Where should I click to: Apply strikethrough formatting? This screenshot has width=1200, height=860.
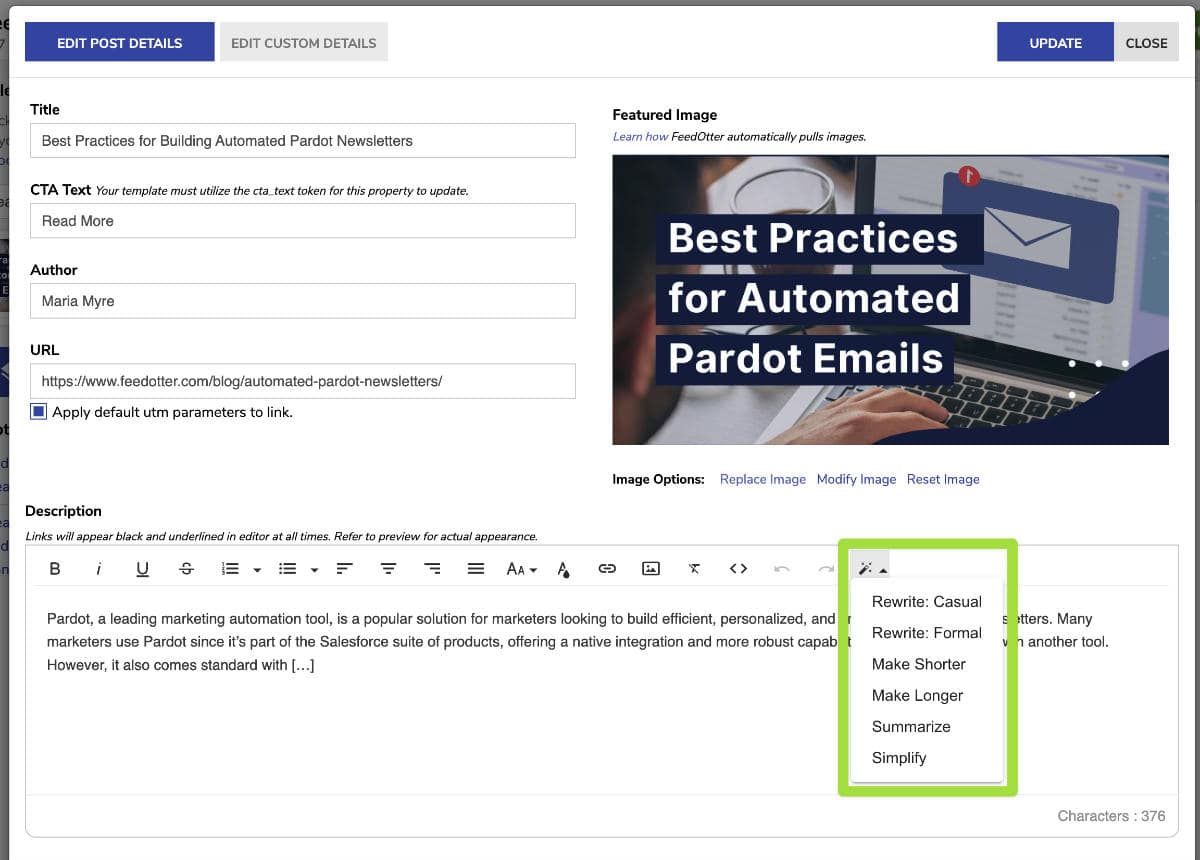pos(186,568)
